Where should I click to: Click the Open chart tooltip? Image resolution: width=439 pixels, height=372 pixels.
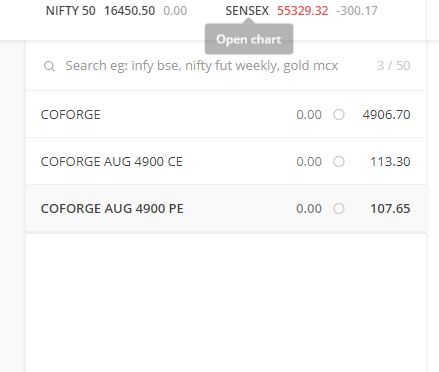pos(249,39)
